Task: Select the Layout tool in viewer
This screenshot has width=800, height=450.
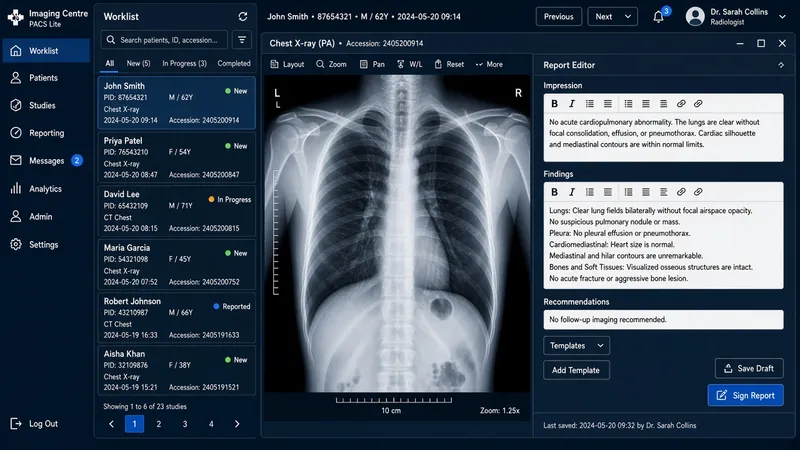Action: (x=287, y=64)
